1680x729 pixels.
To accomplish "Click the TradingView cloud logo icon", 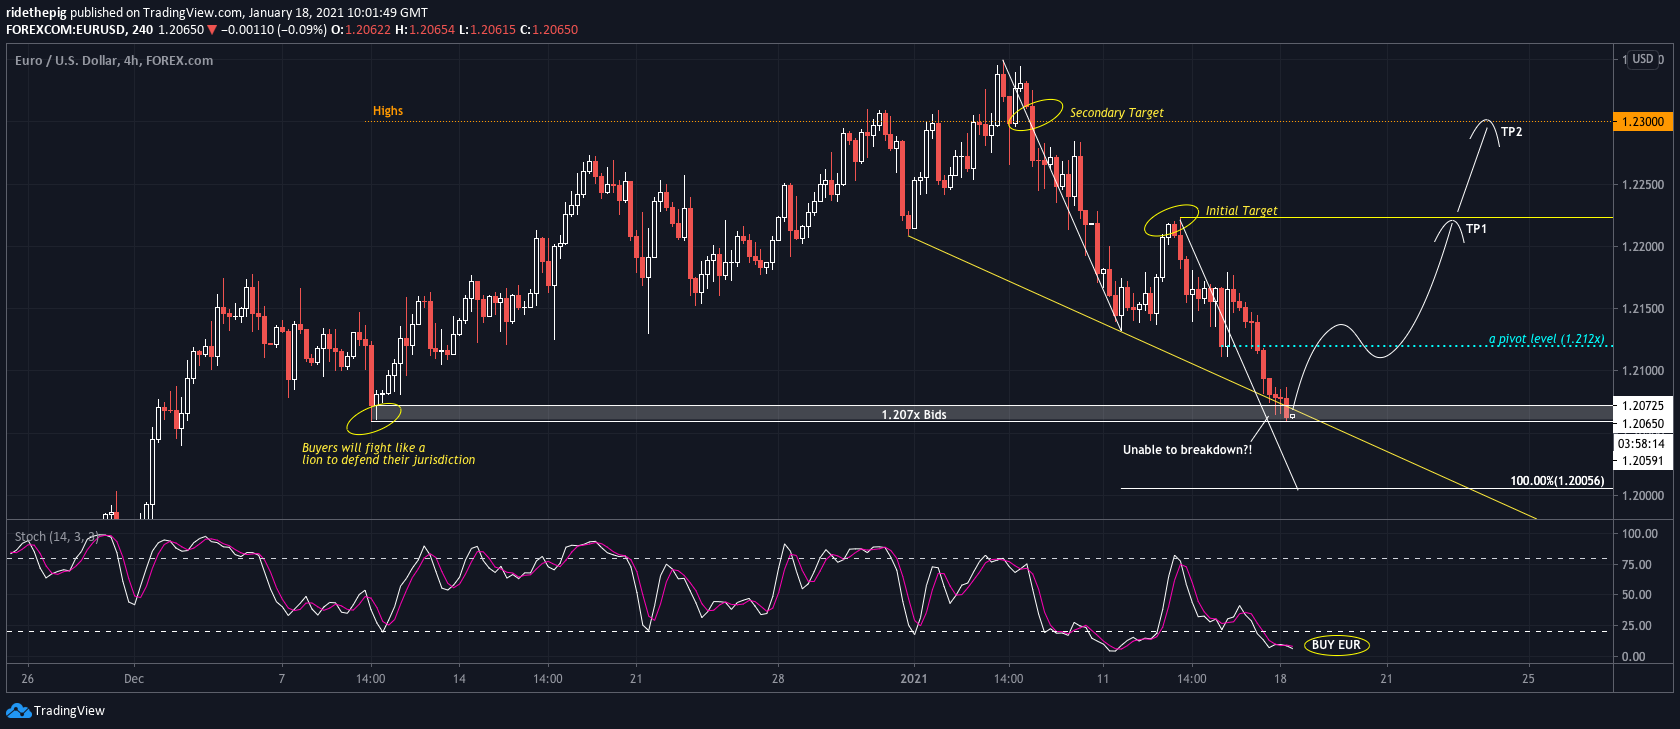I will (x=18, y=710).
